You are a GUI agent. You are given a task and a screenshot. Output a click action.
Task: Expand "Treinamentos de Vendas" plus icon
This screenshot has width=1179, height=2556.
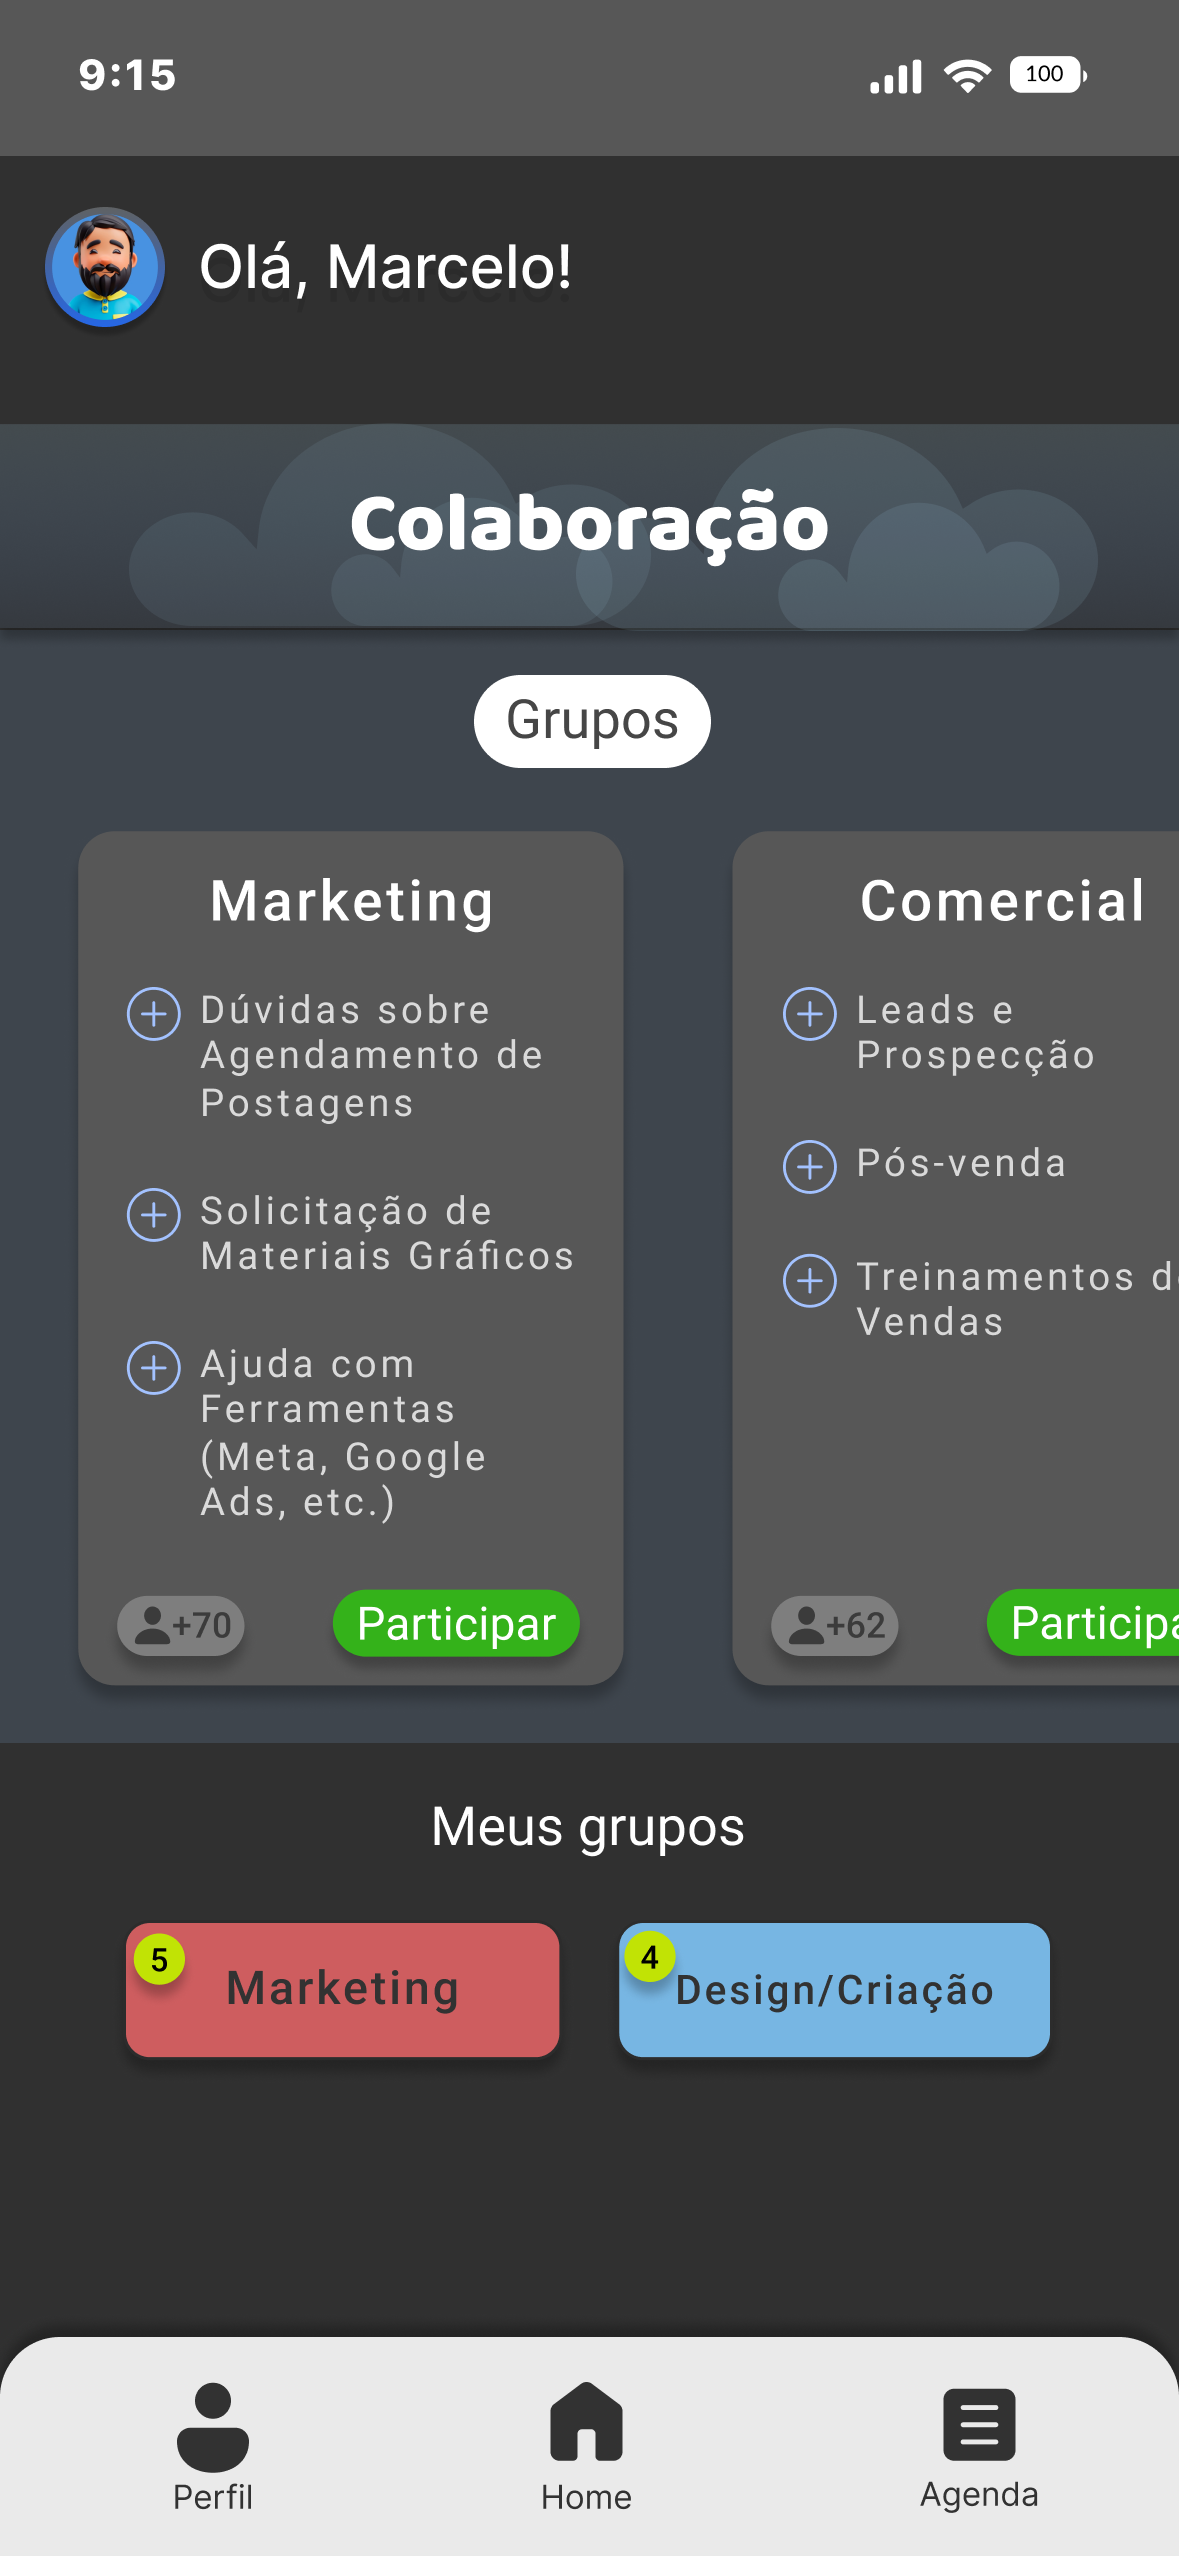(x=810, y=1281)
